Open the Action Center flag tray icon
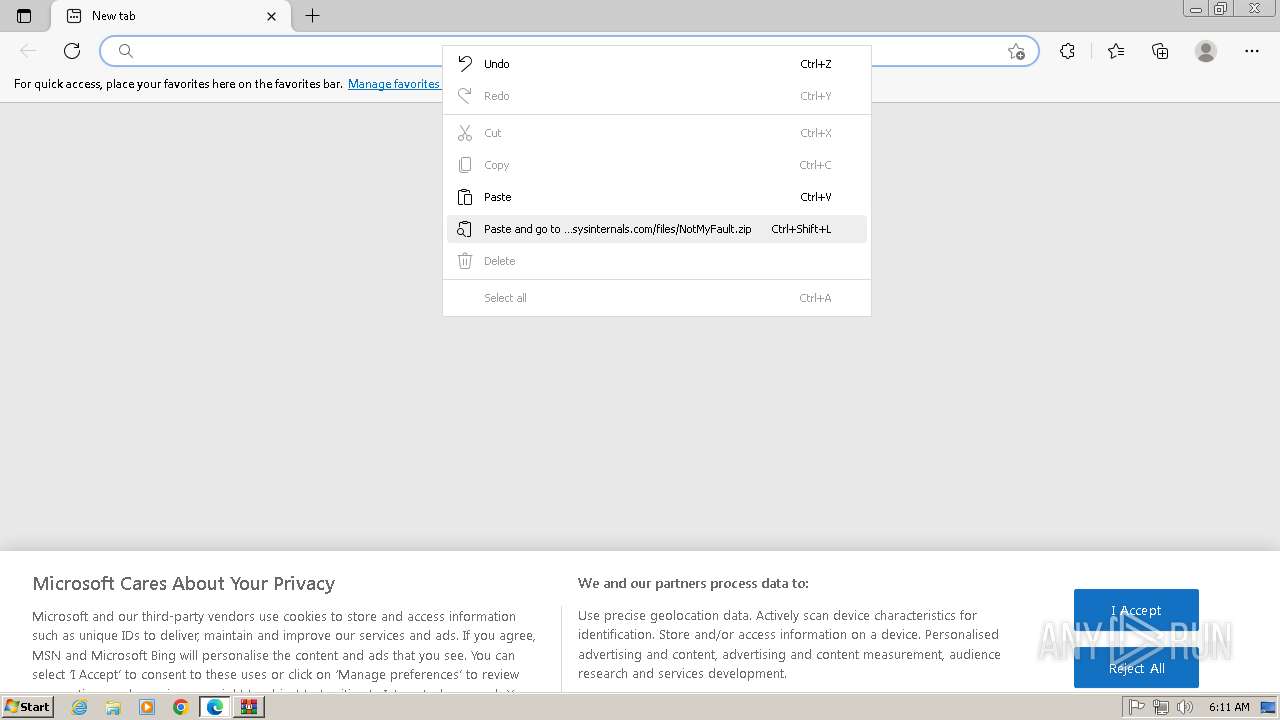 [x=1137, y=707]
